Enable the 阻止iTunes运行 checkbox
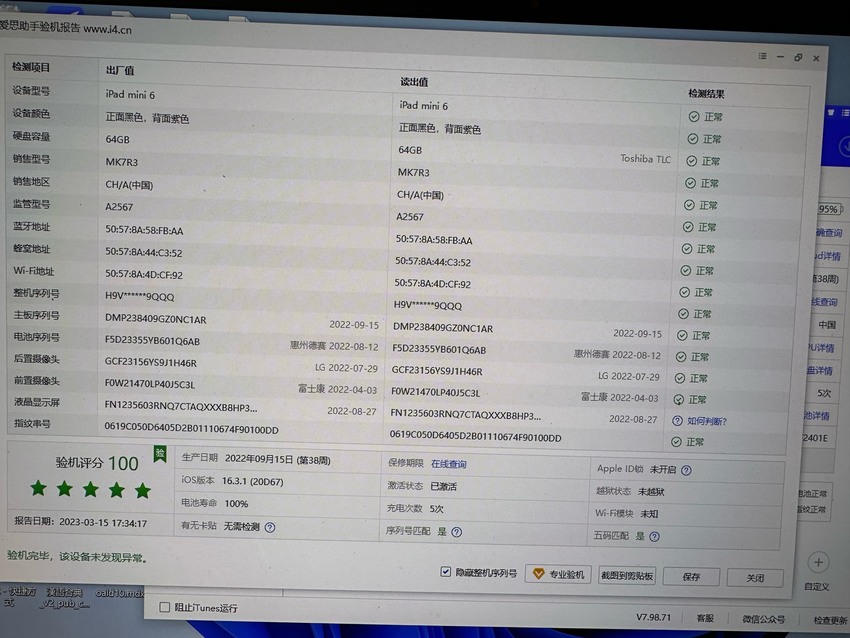 pos(164,607)
